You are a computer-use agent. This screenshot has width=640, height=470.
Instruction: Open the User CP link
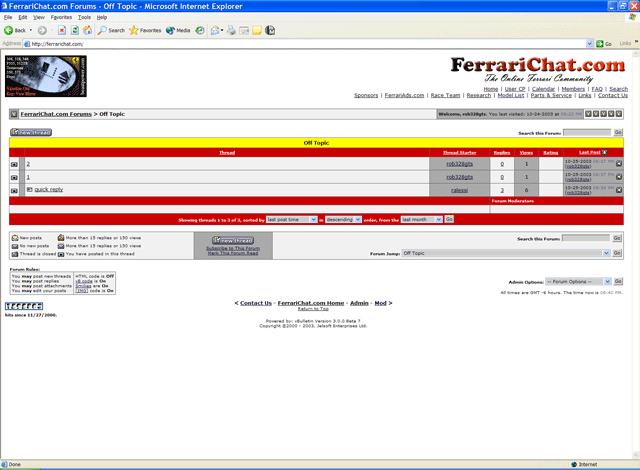coord(515,89)
